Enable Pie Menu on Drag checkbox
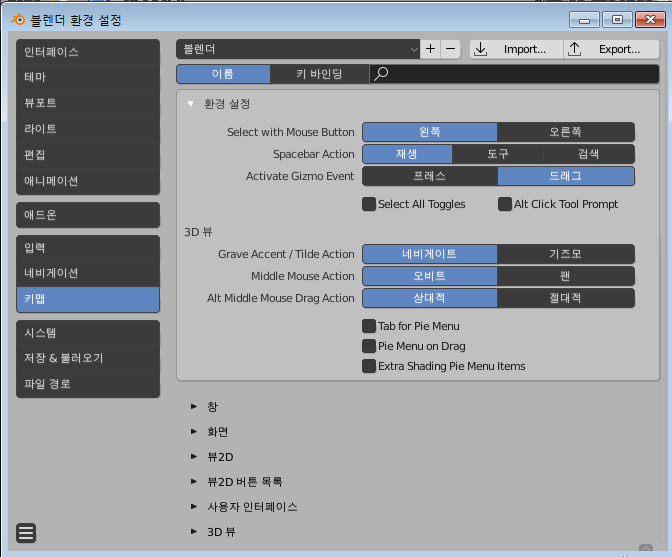This screenshot has width=672, height=557. 369,346
